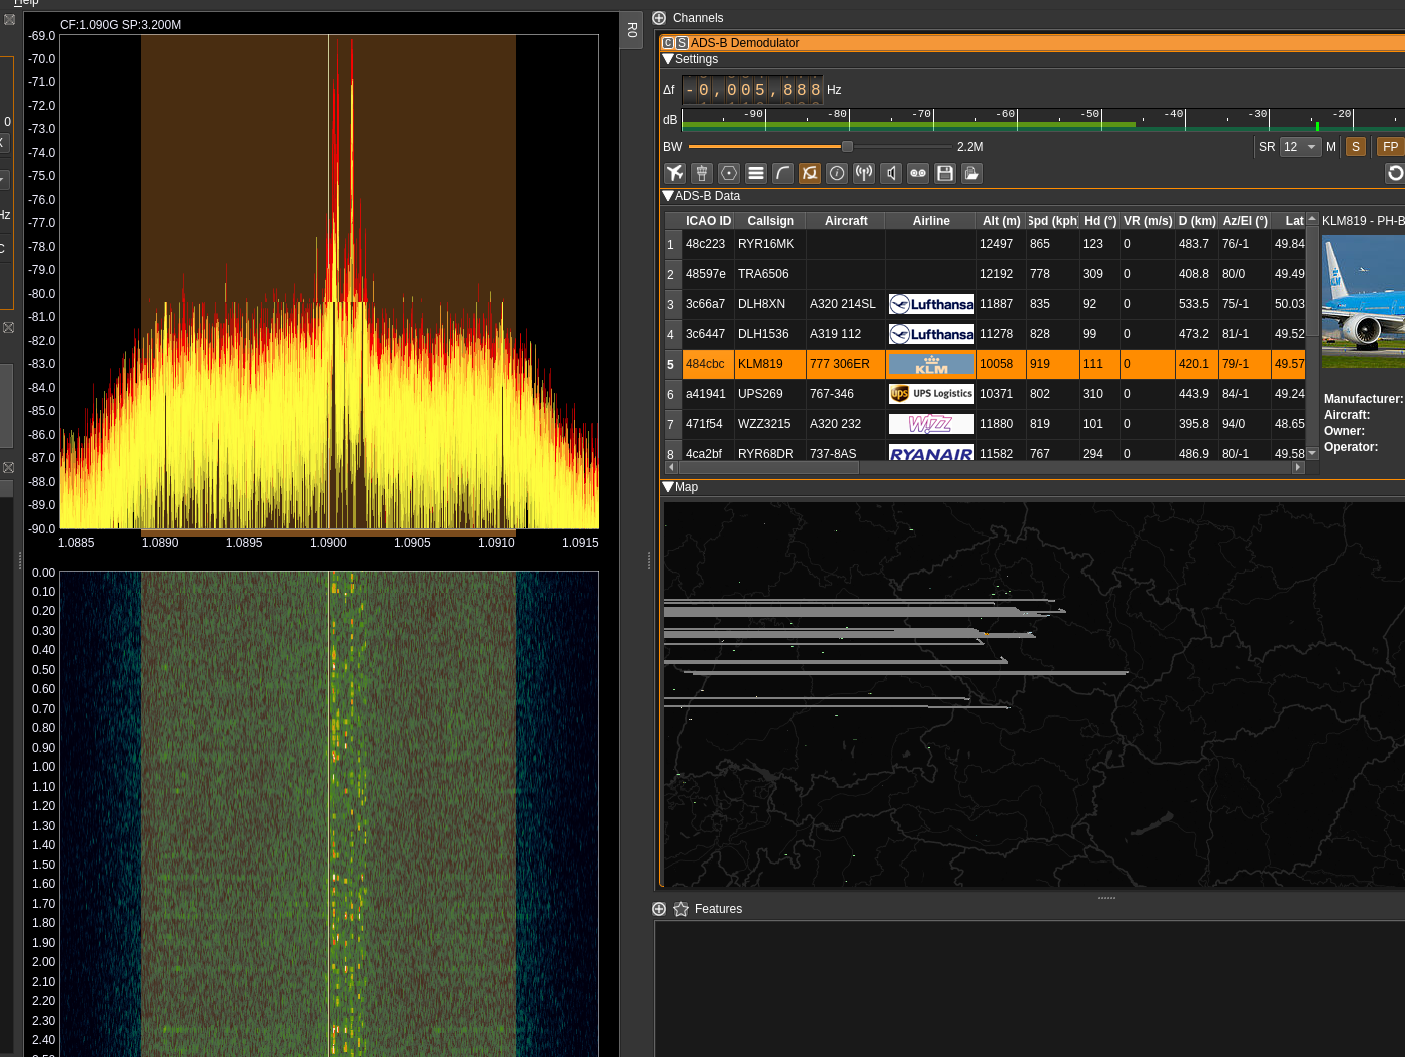The width and height of the screenshot is (1405, 1057).
Task: Collapse the ADS-B Data section
Action: coord(668,196)
